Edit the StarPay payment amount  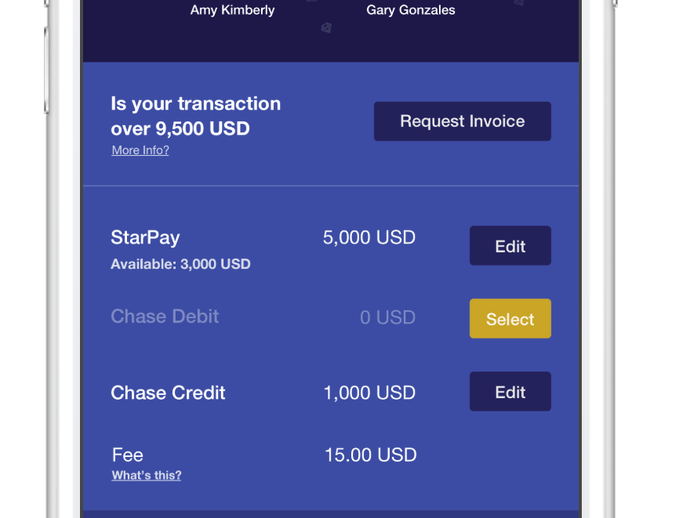click(510, 246)
